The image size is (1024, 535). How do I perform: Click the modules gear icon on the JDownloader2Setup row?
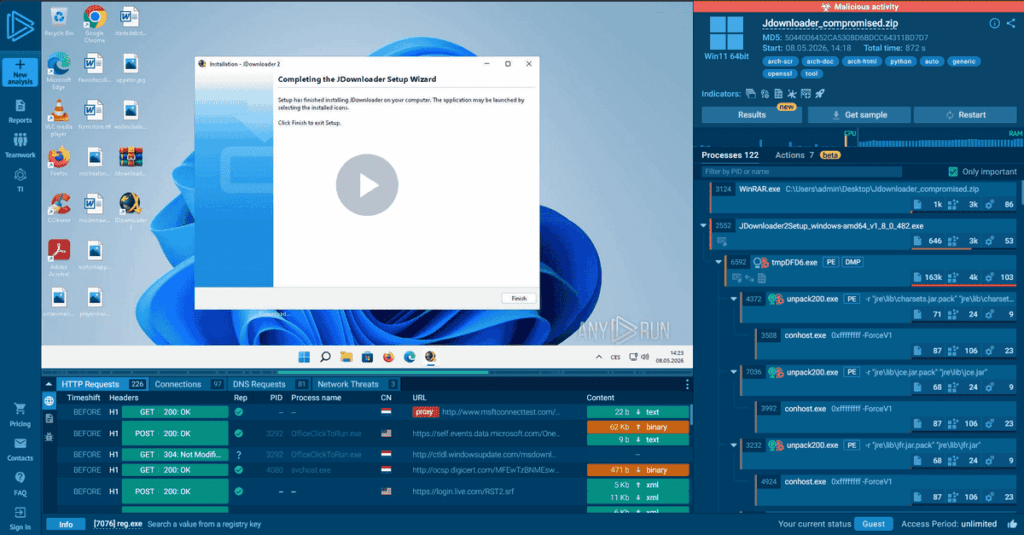(x=989, y=241)
